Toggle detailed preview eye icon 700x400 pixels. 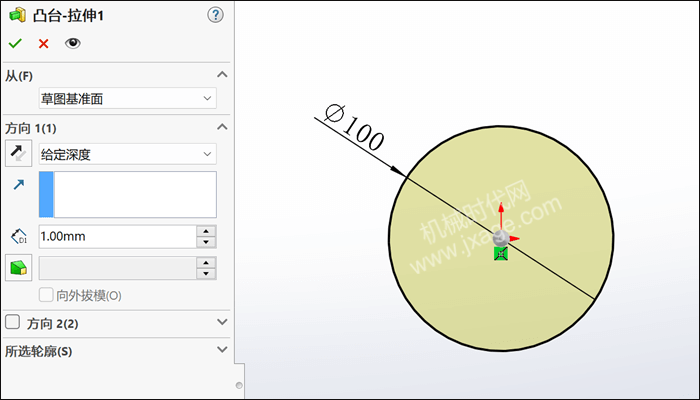[x=72, y=43]
